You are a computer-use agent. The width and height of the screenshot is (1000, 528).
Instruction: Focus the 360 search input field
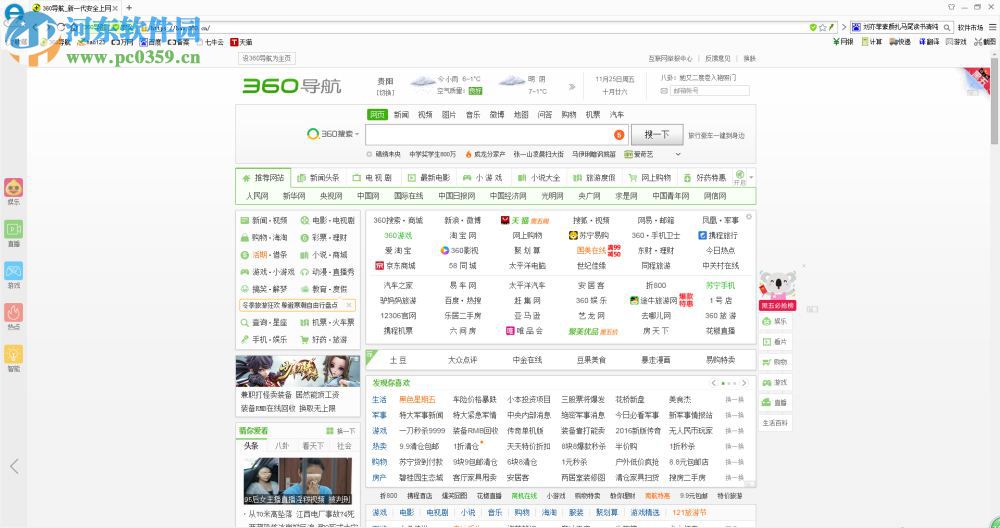point(489,135)
